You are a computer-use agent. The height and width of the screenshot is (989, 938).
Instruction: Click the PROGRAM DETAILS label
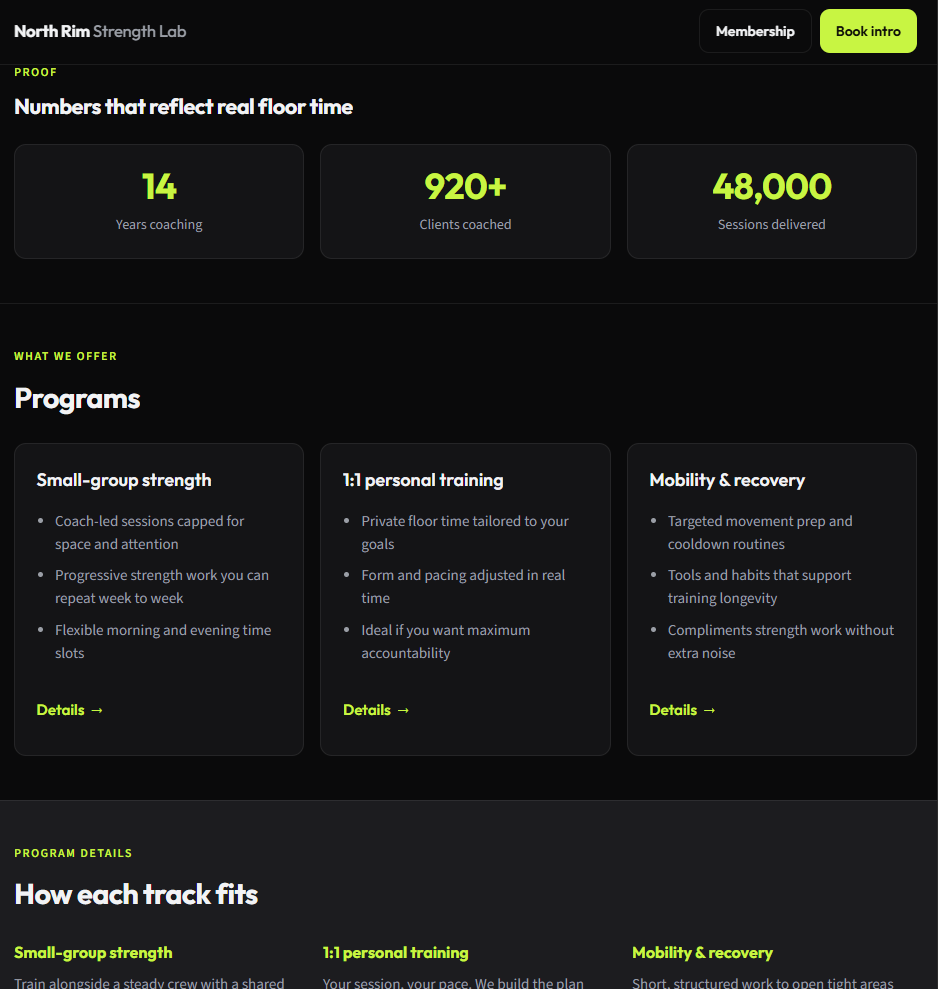(73, 853)
